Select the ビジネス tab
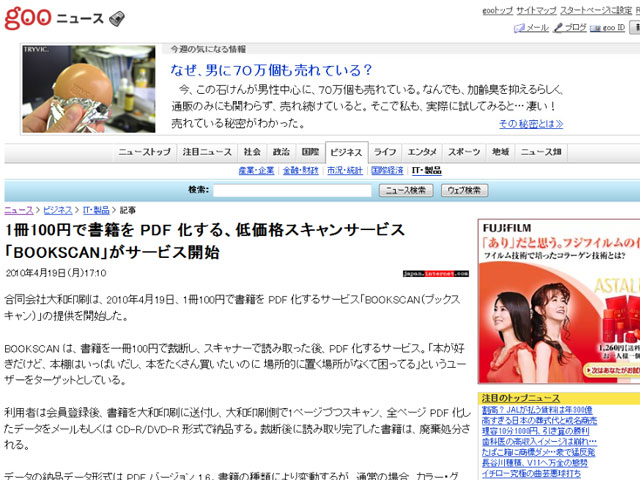Screen dimensions: 640x480 pos(347,152)
